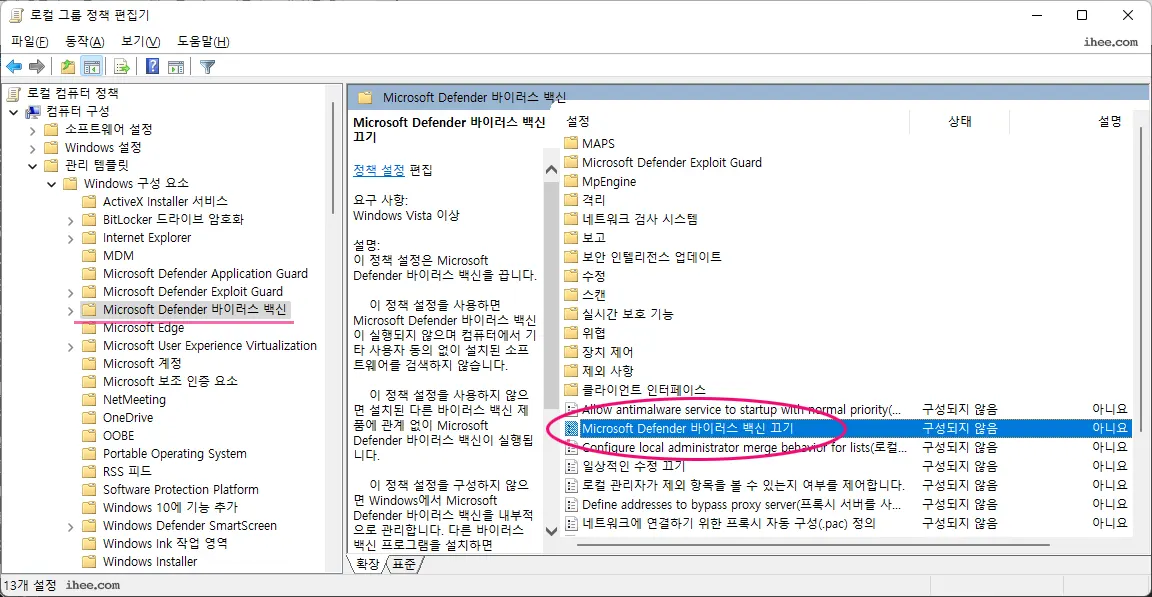
Task: Expand the Windows 설정 node
Action: 32,148
